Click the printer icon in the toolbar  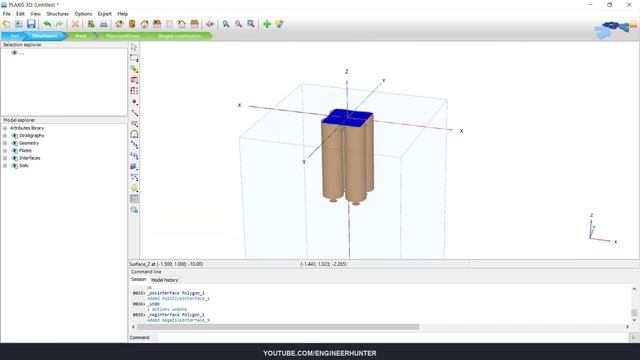(104, 24)
